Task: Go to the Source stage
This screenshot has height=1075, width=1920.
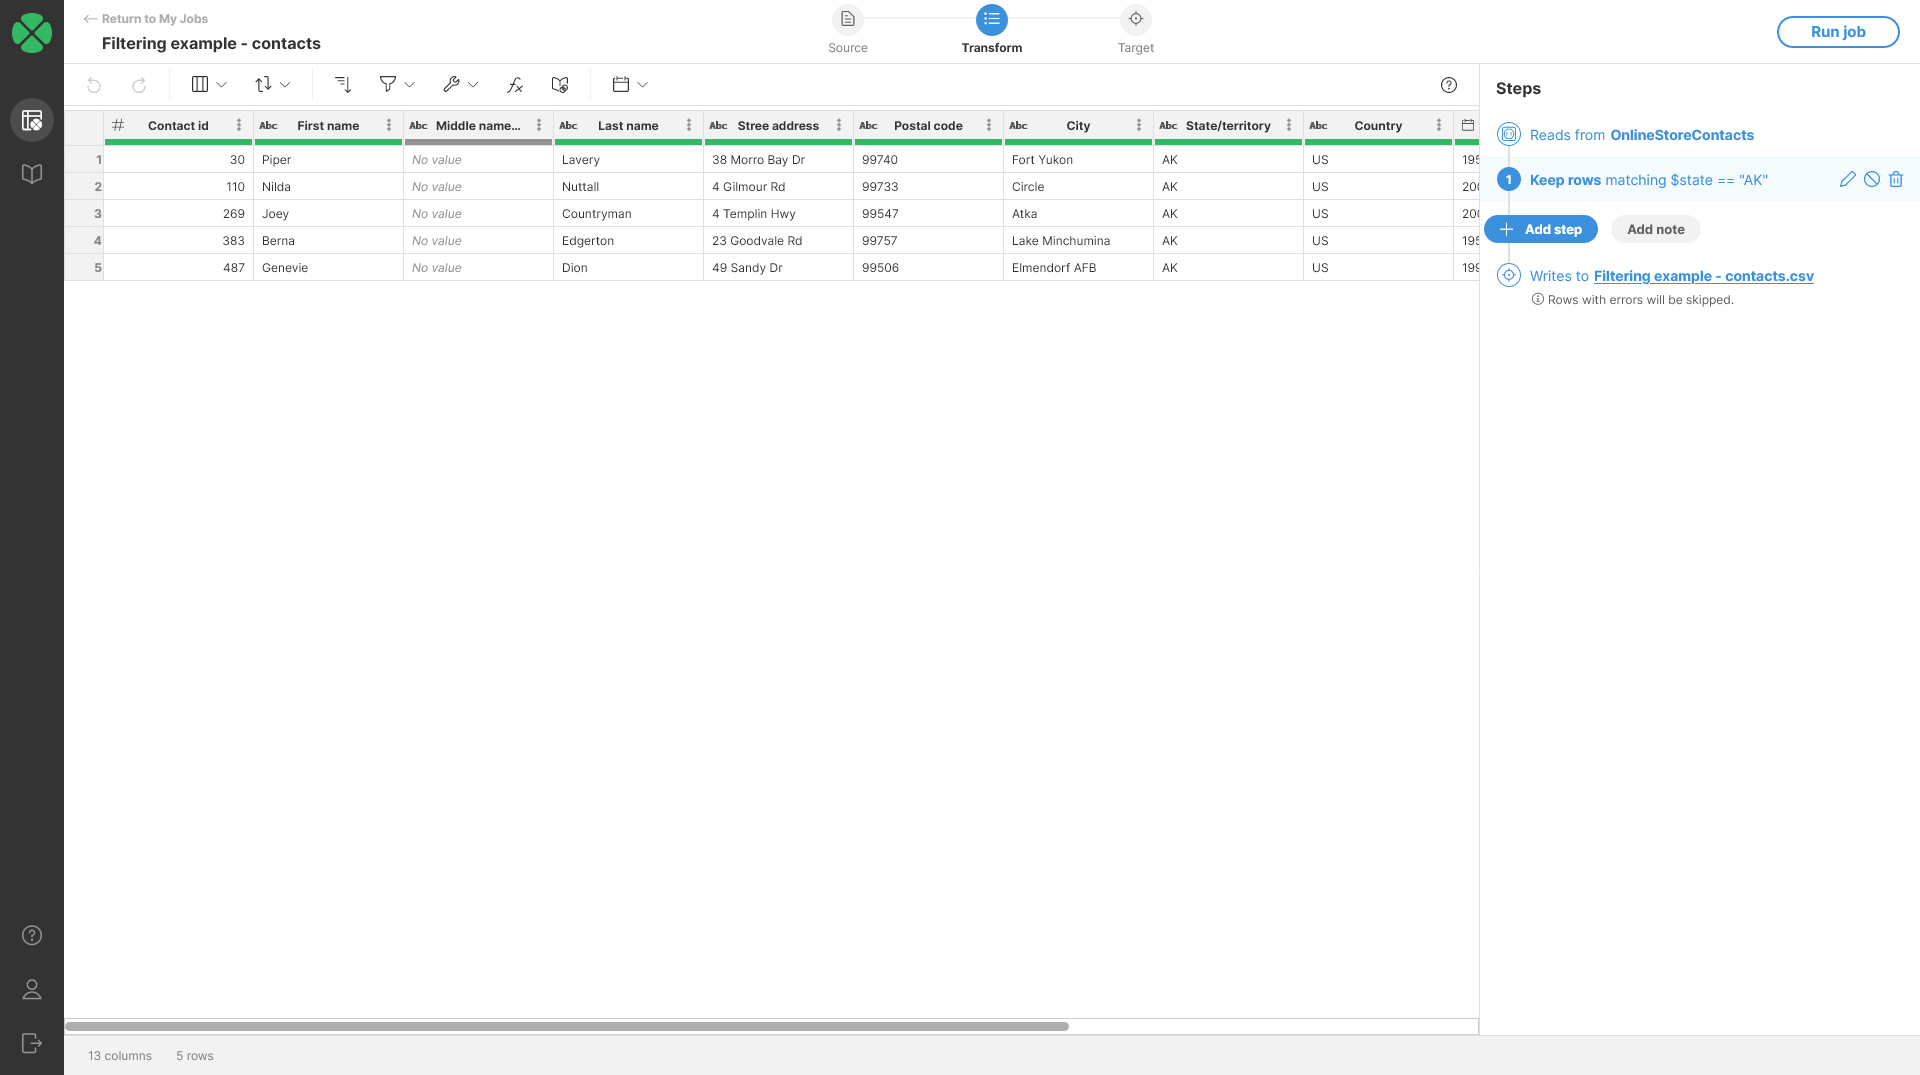Action: (x=848, y=30)
